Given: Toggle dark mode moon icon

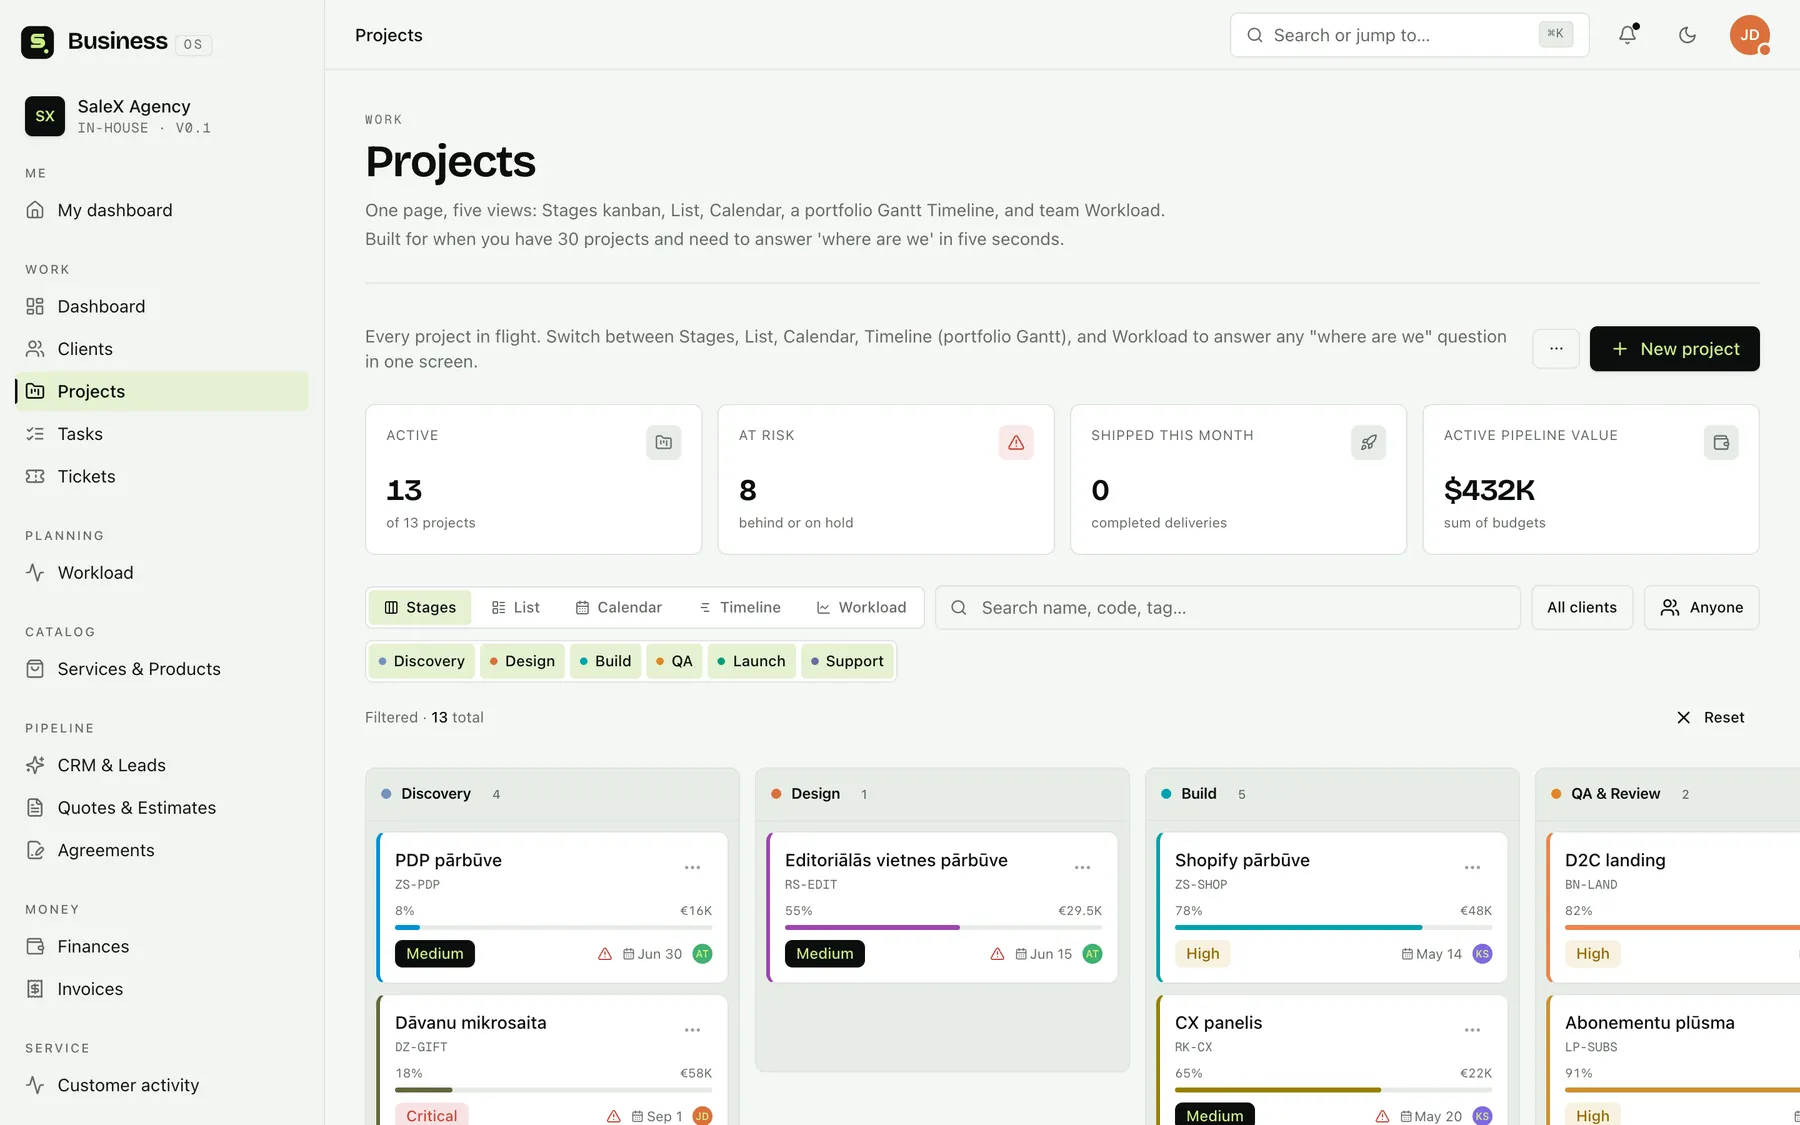Looking at the screenshot, I should click(1687, 35).
